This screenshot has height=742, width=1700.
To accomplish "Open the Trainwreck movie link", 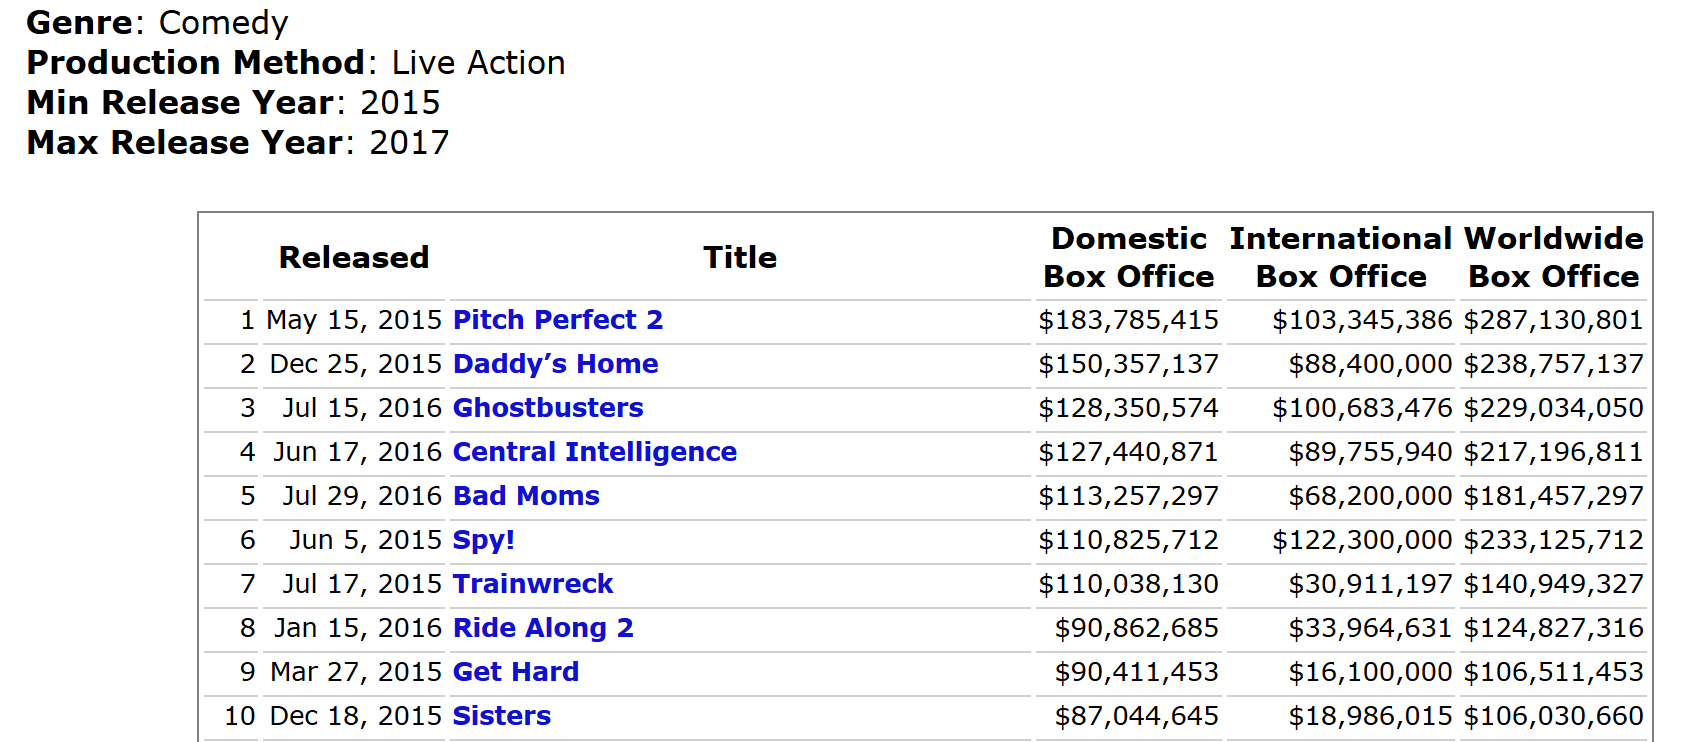I will point(532,584).
